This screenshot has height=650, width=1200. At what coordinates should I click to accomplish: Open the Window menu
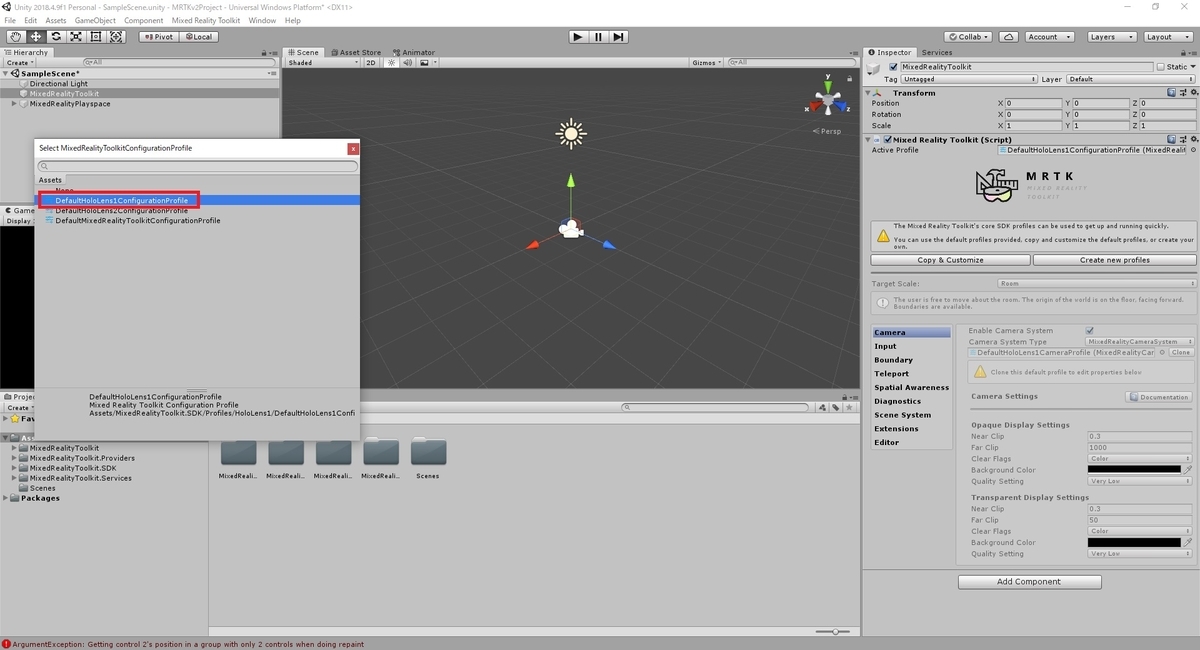click(x=262, y=20)
